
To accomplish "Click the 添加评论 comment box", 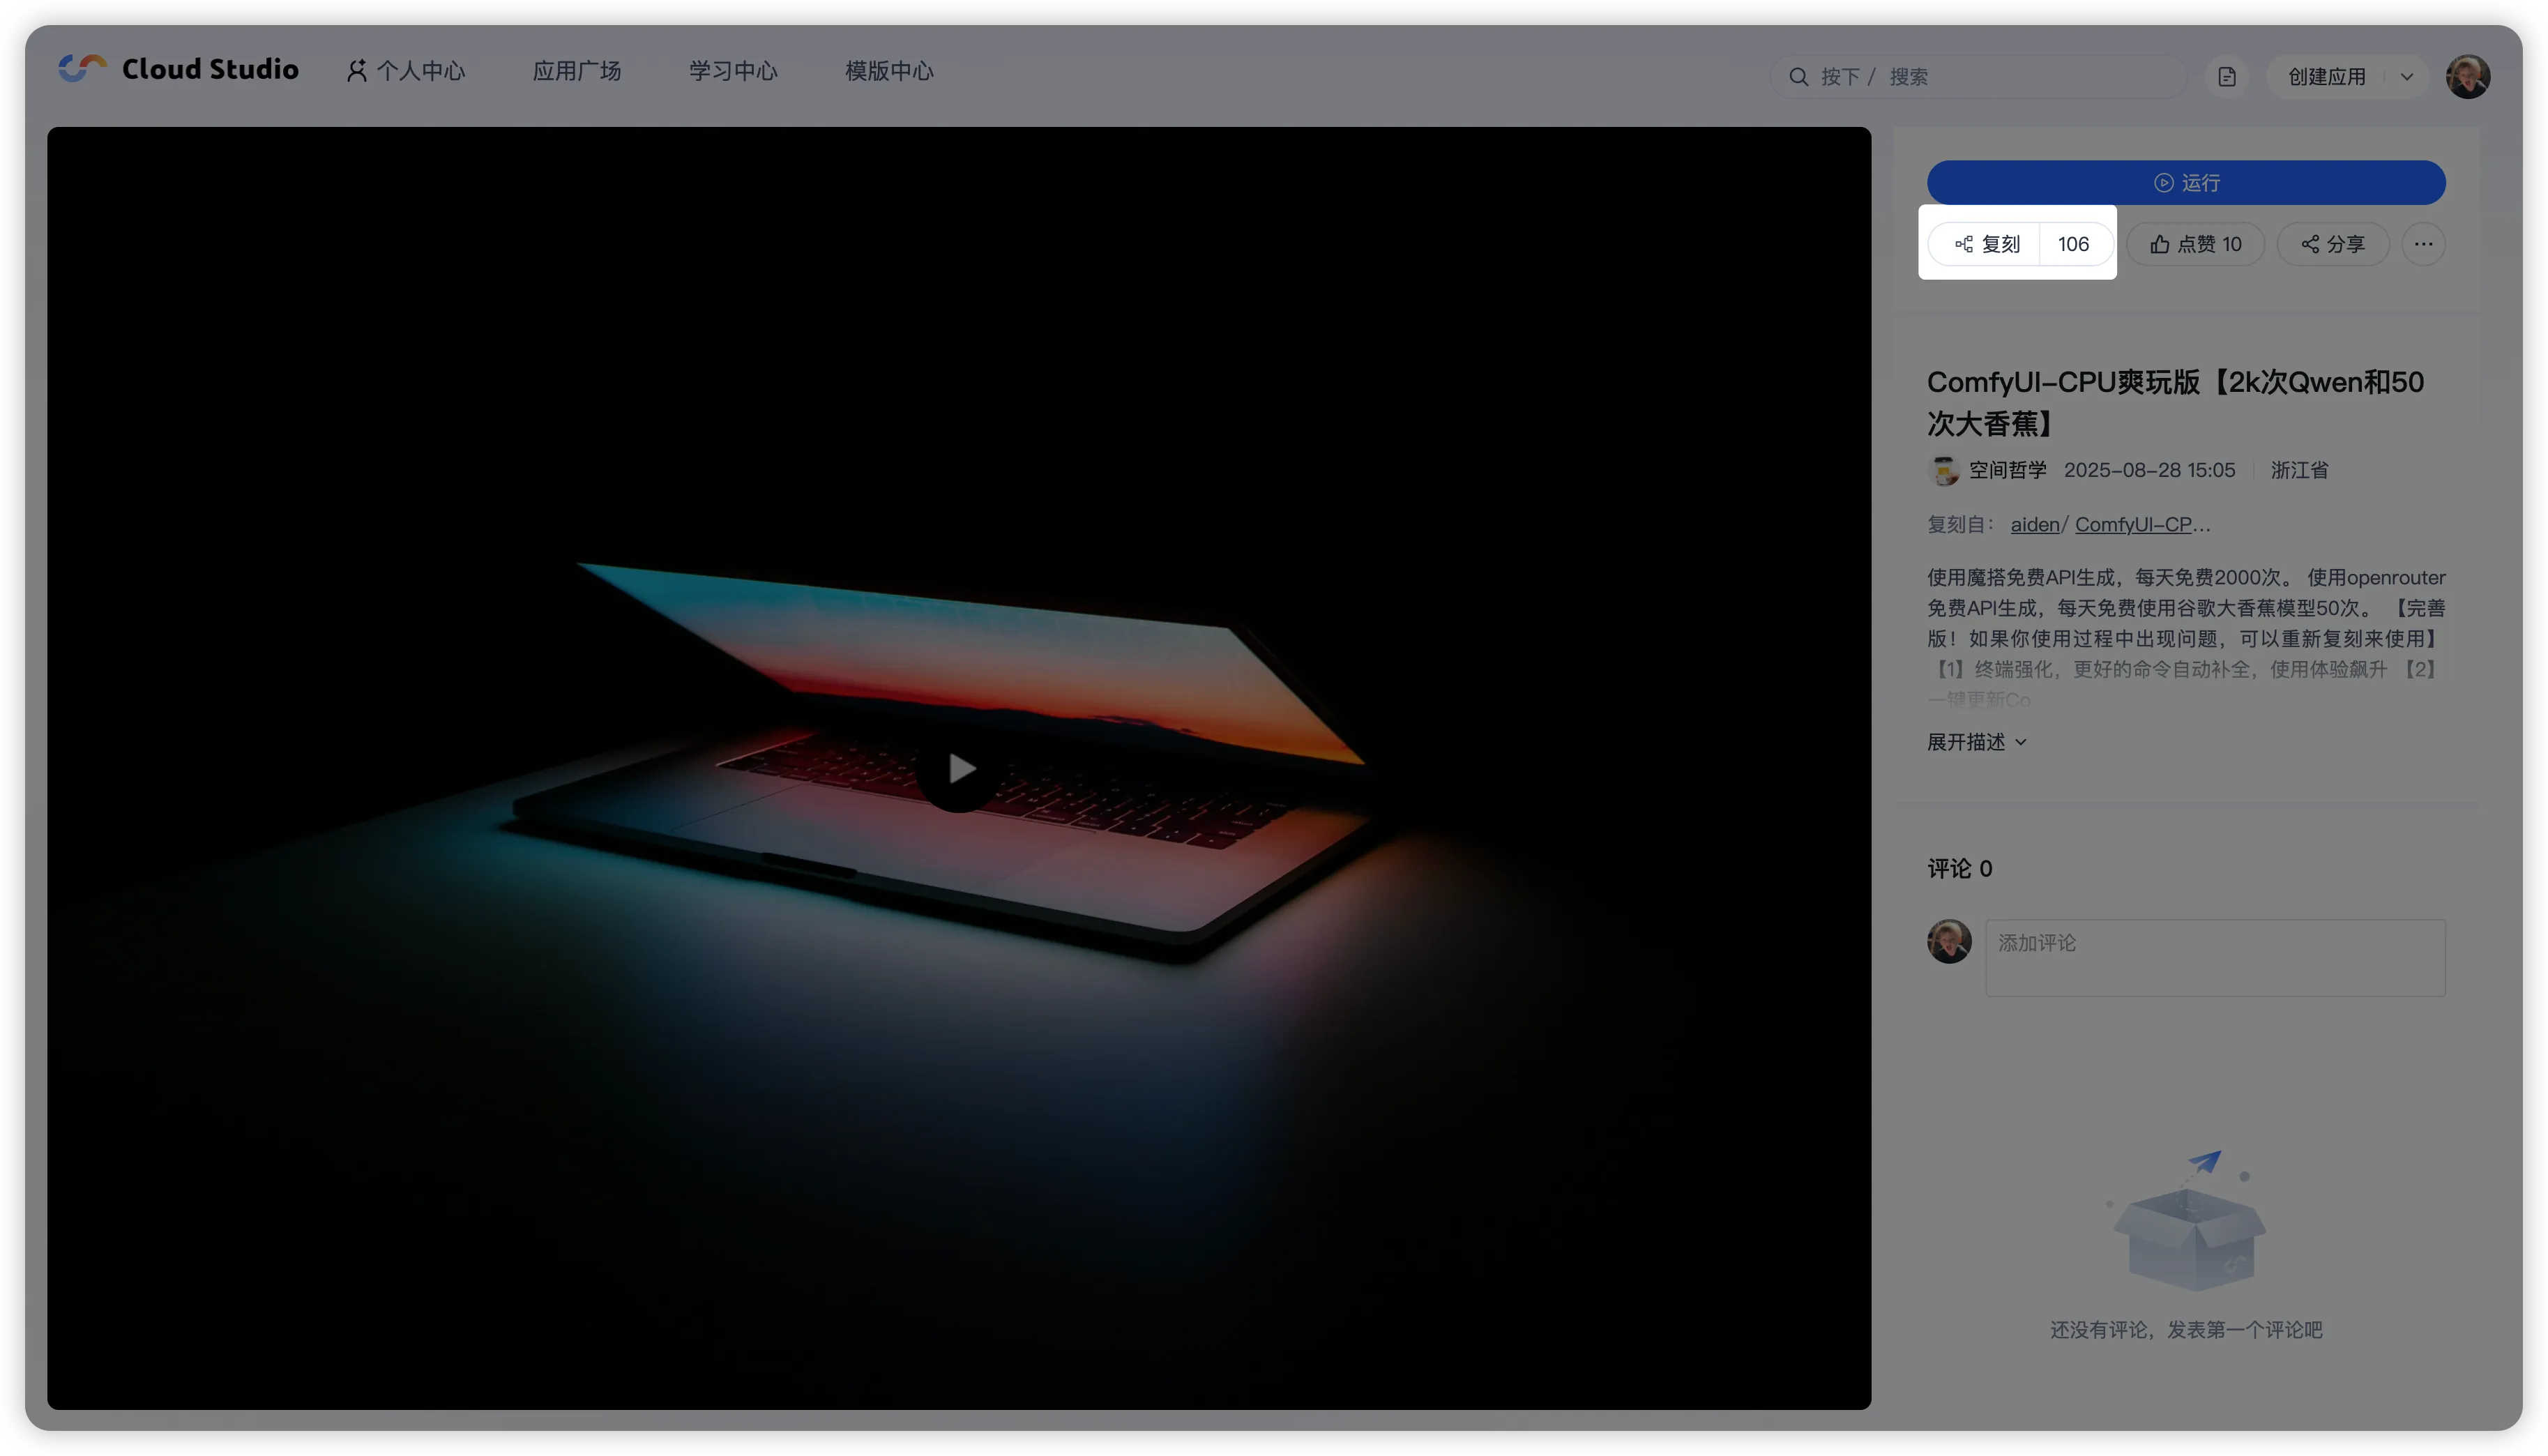I will [x=2214, y=957].
